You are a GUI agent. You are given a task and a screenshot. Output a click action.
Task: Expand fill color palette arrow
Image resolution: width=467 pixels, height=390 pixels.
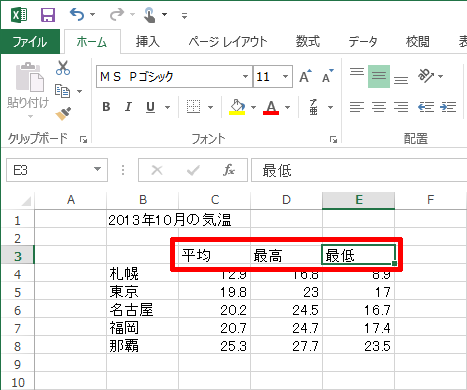pyautogui.click(x=253, y=107)
